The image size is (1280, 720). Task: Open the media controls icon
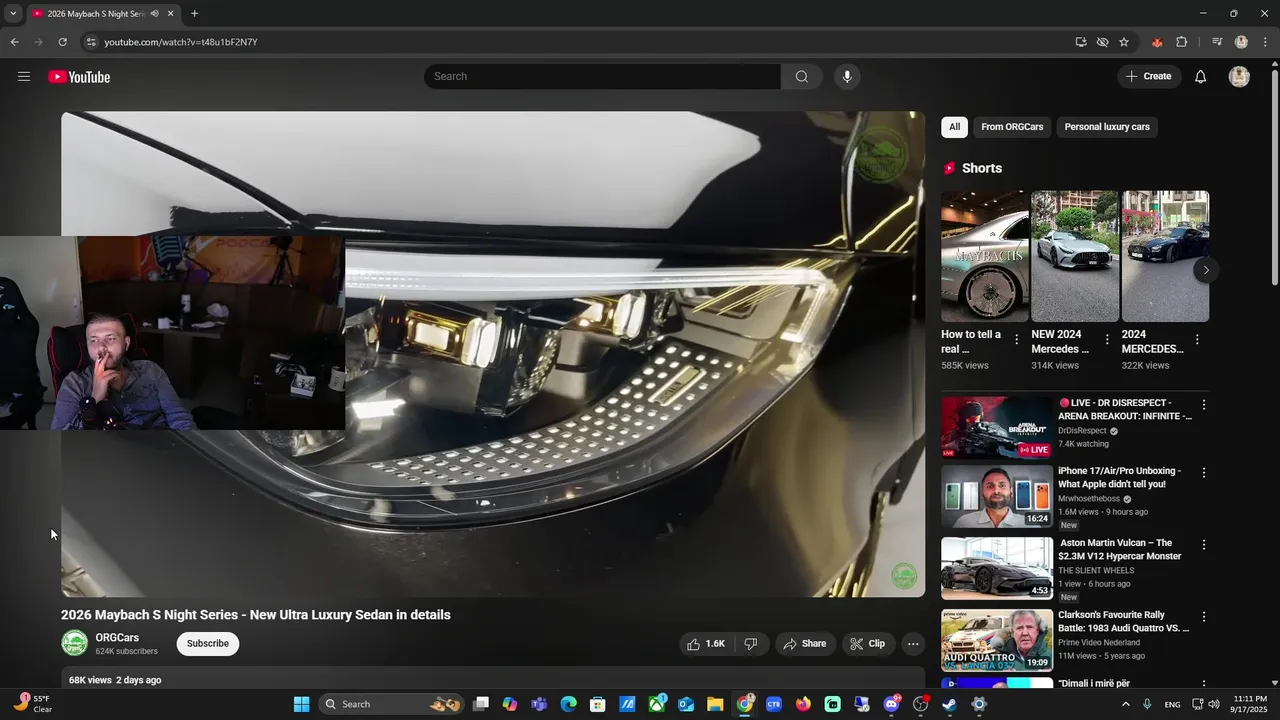tap(1217, 42)
